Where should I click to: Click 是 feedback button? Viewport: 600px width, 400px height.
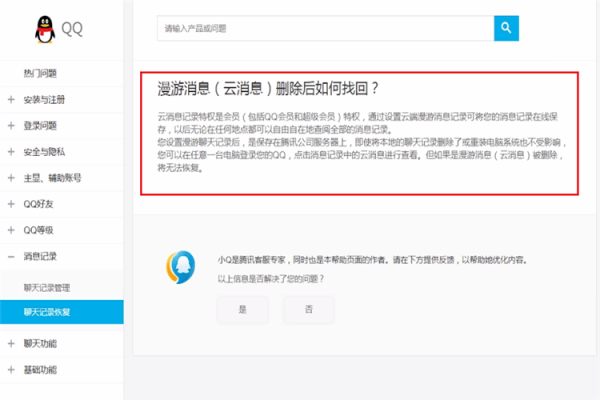tap(243, 309)
